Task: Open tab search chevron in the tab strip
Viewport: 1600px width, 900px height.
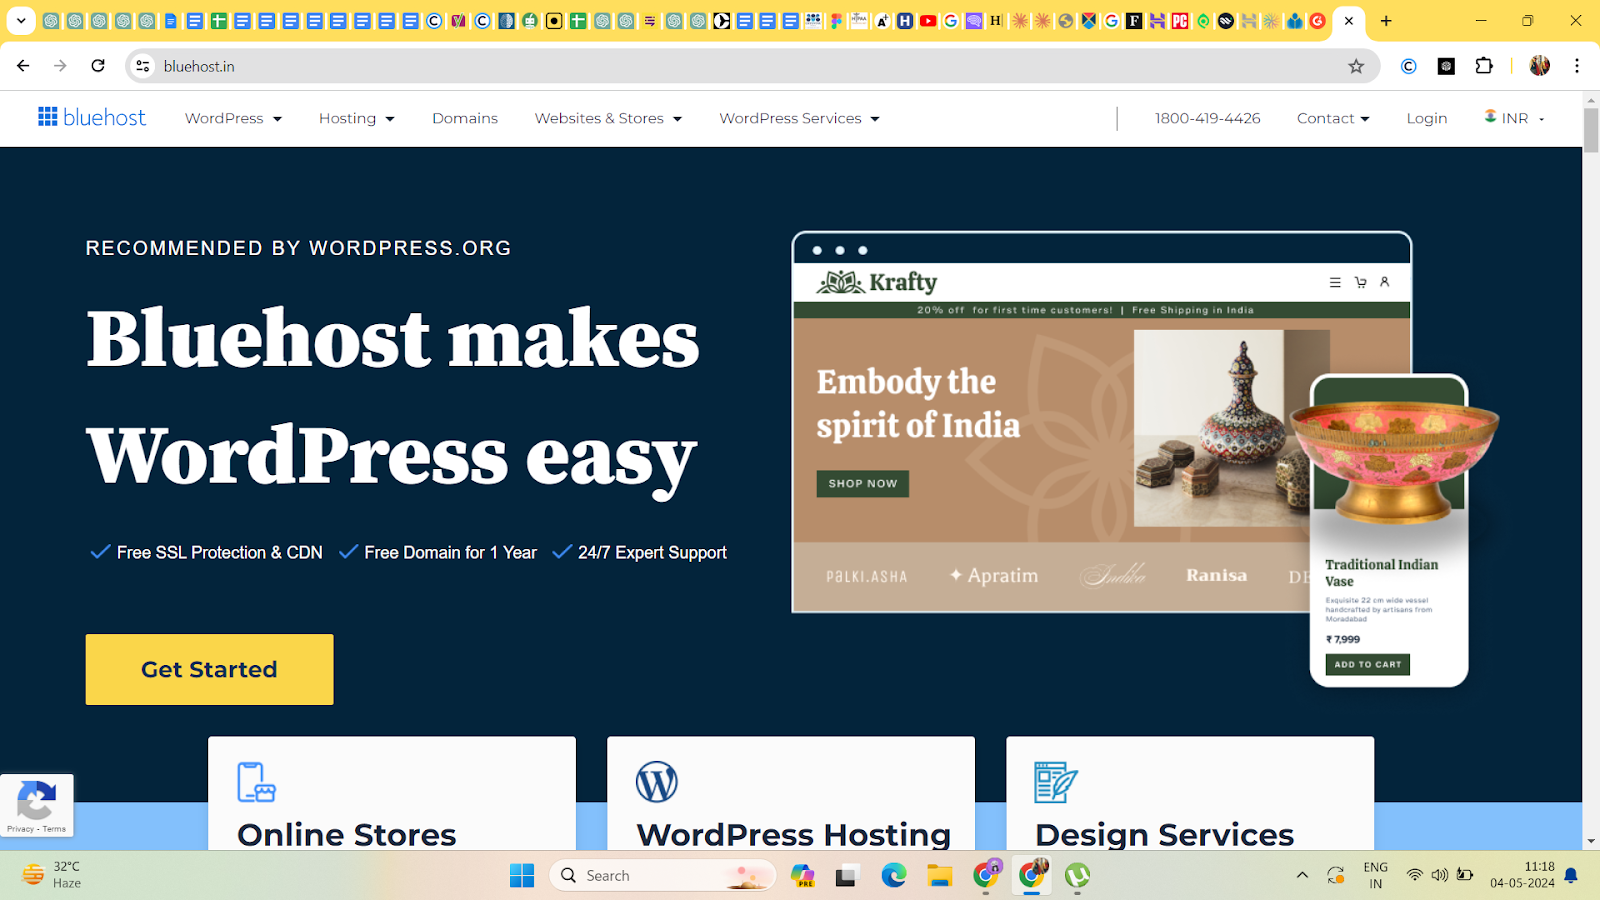Action: pos(21,21)
